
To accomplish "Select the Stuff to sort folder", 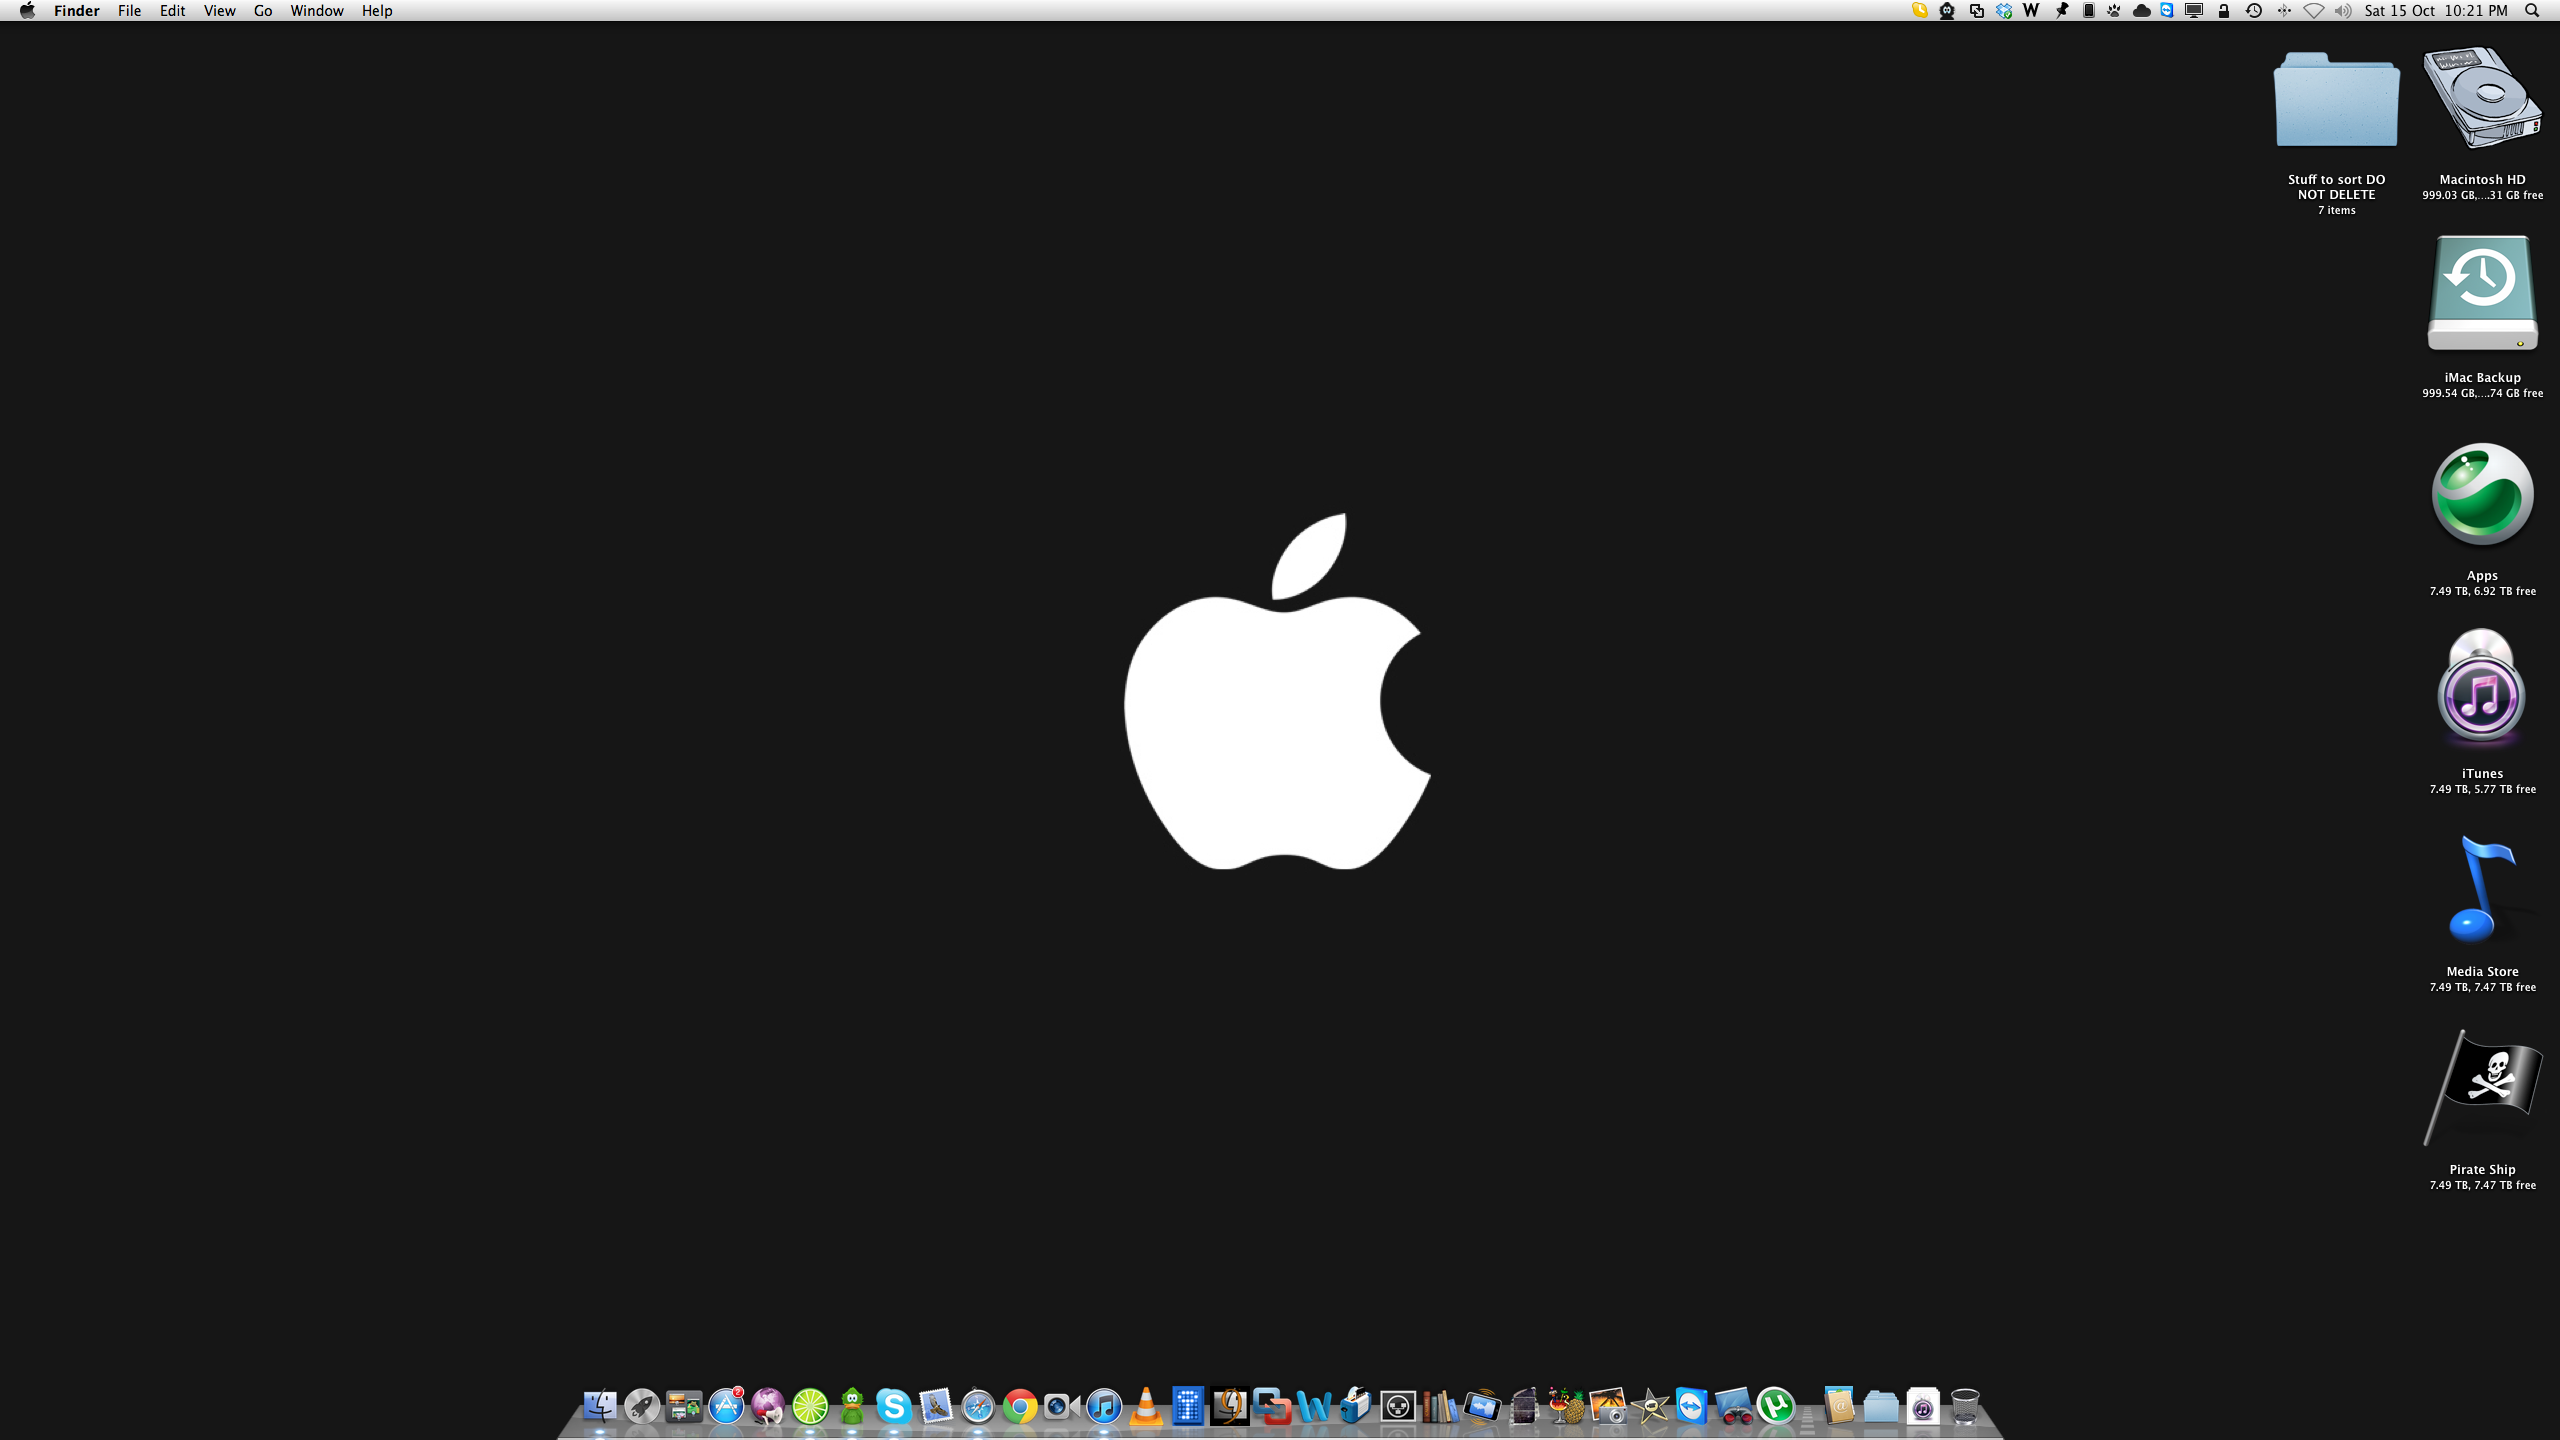I will [2336, 100].
